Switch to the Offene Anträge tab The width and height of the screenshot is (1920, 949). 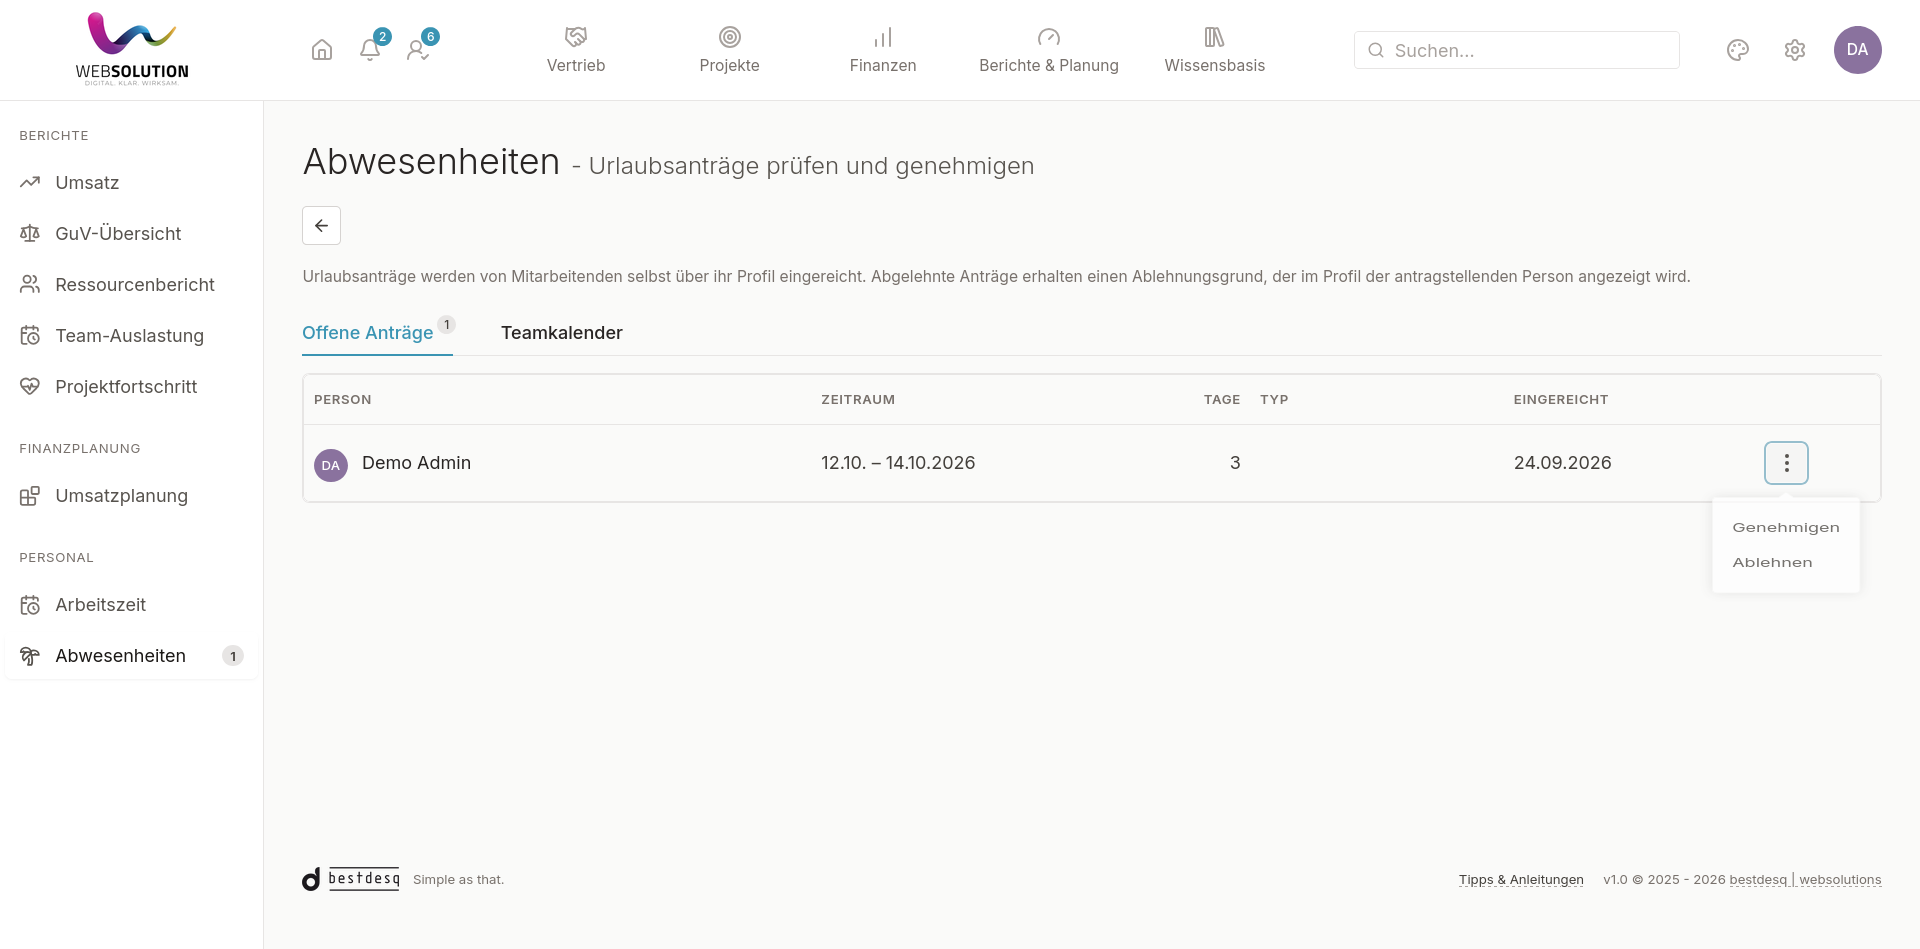point(377,333)
